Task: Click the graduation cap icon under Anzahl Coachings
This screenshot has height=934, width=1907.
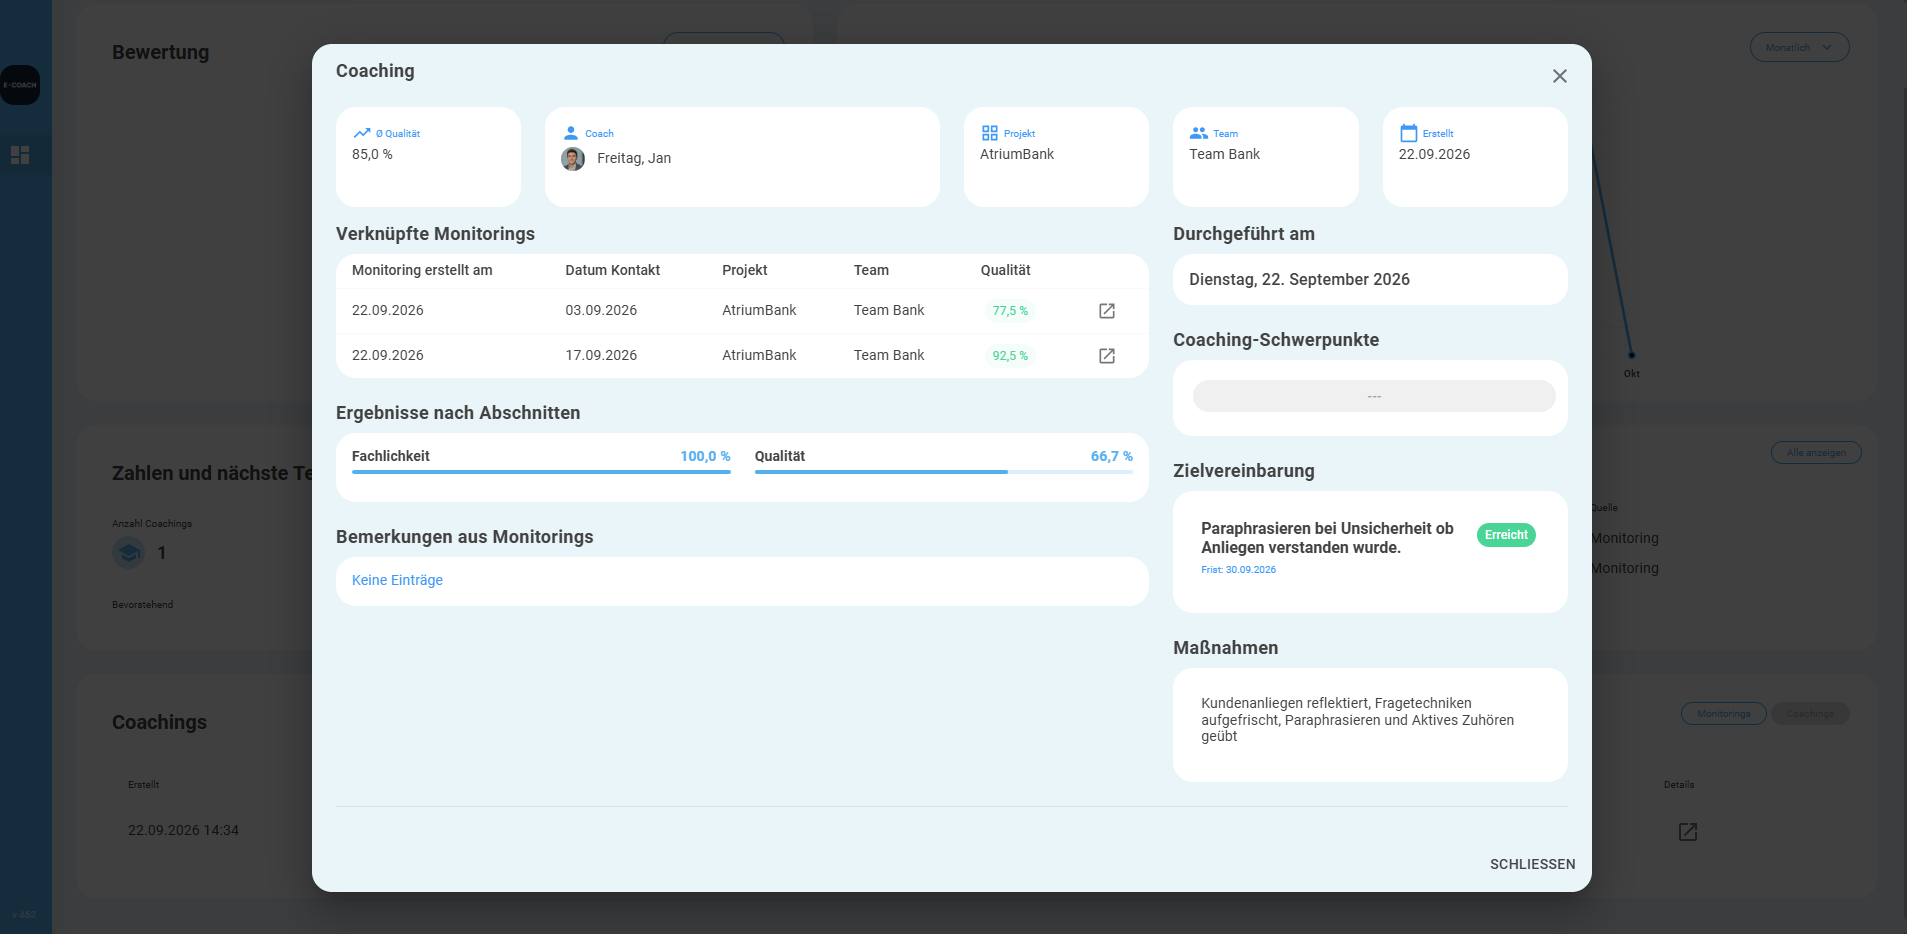Action: [129, 553]
